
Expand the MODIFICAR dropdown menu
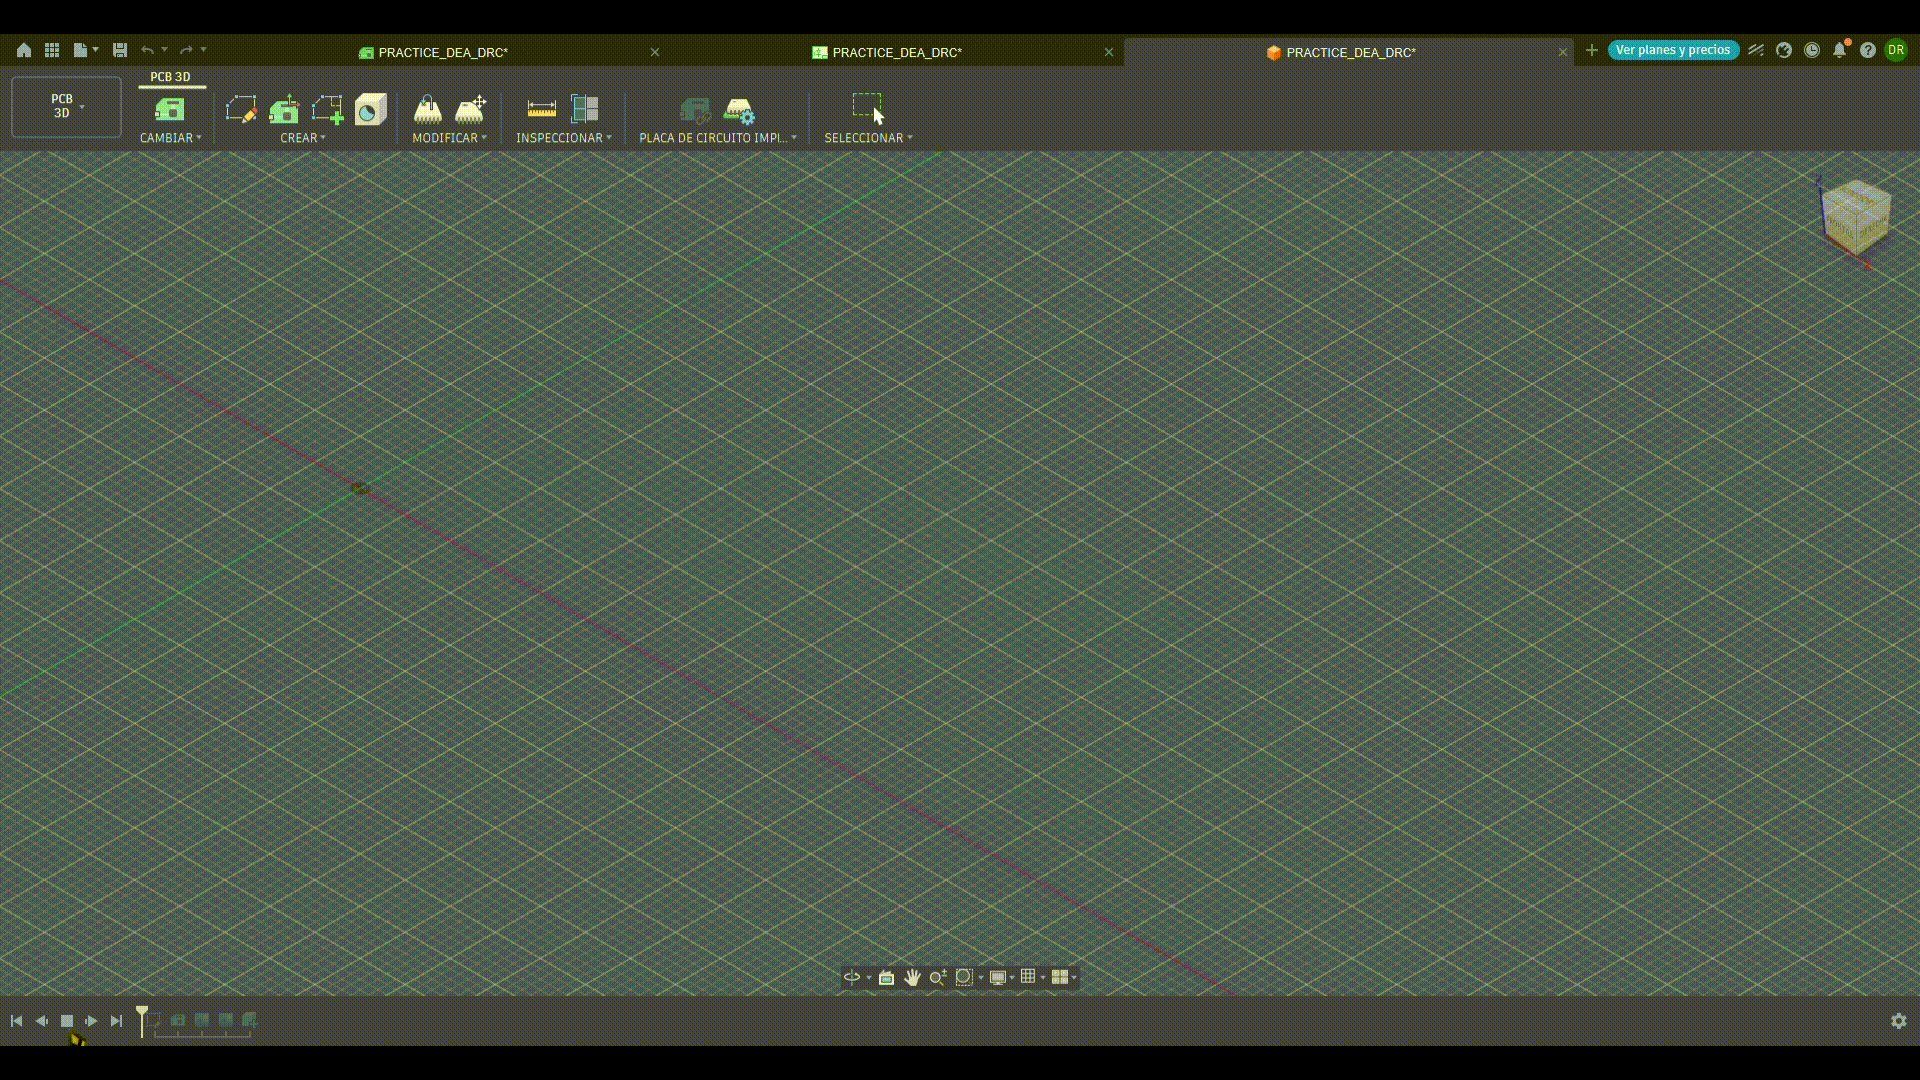tap(449, 138)
